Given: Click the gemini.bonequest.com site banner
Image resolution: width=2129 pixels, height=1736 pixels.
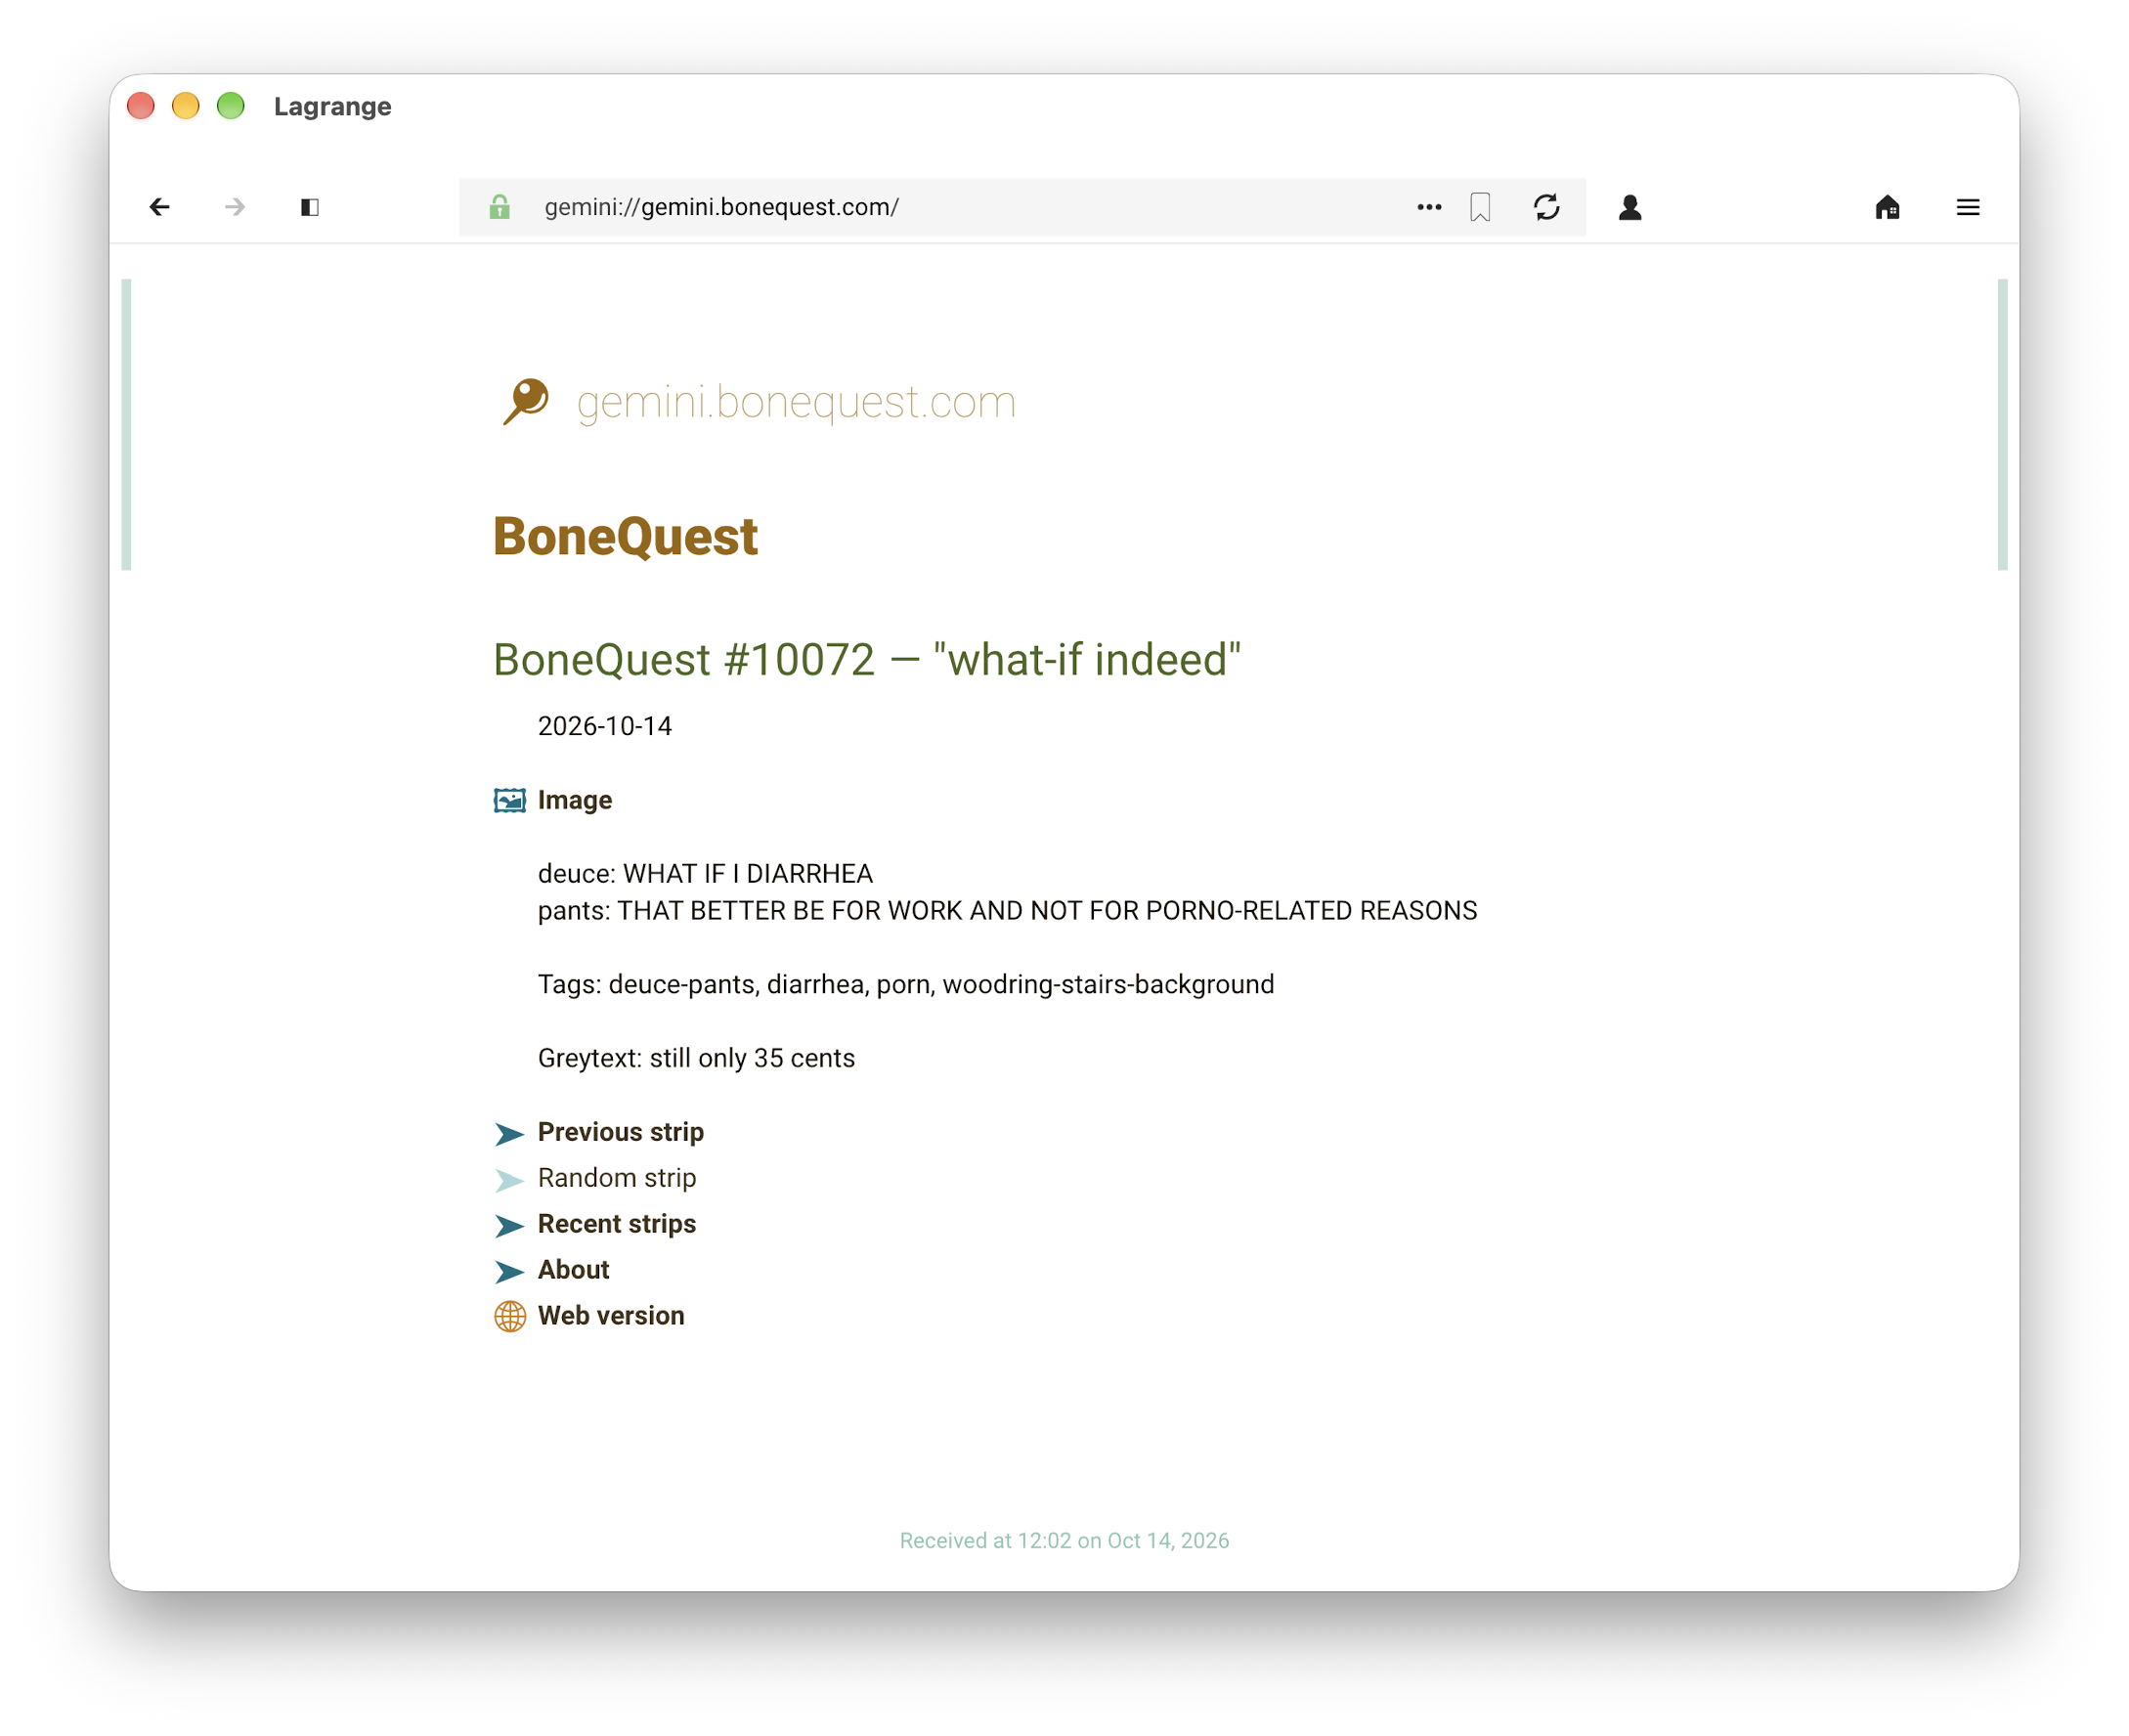Looking at the screenshot, I should (760, 402).
